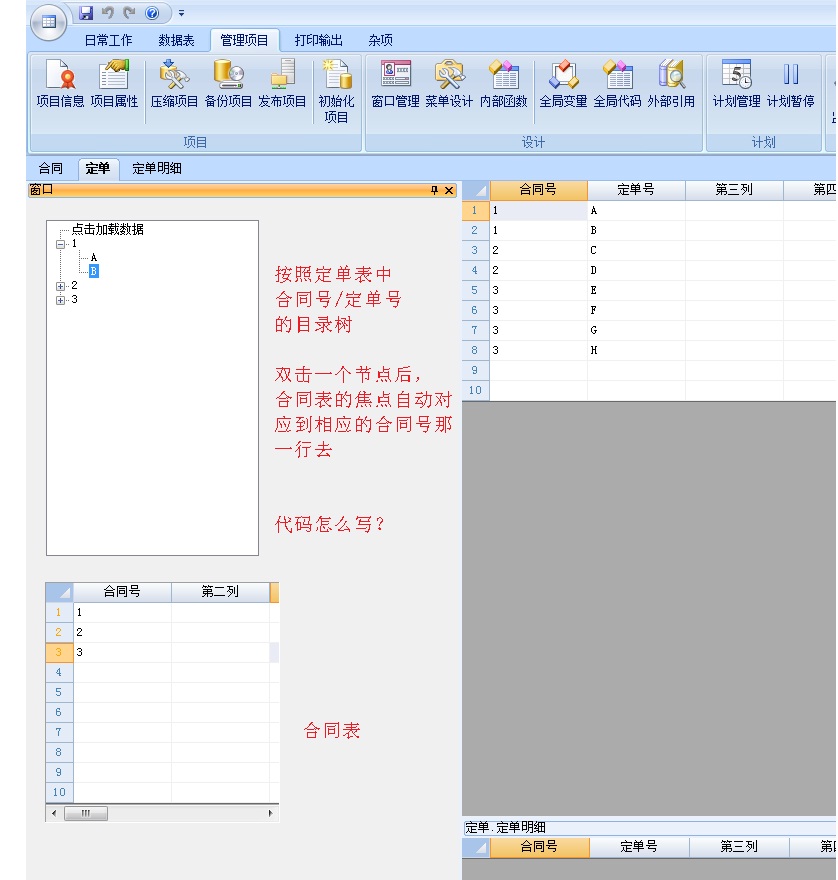838x880 pixels.
Task: Open the round application menu button
Action: (x=49, y=22)
